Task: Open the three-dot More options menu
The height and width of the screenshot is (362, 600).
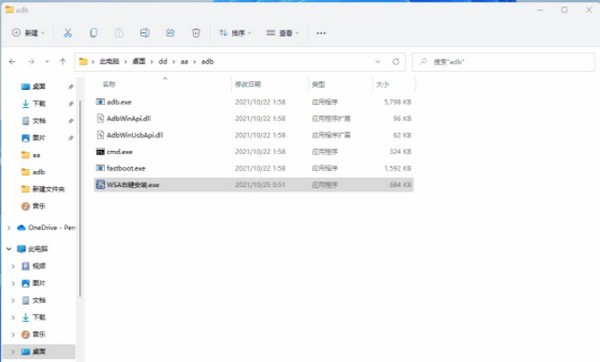Action: point(321,33)
